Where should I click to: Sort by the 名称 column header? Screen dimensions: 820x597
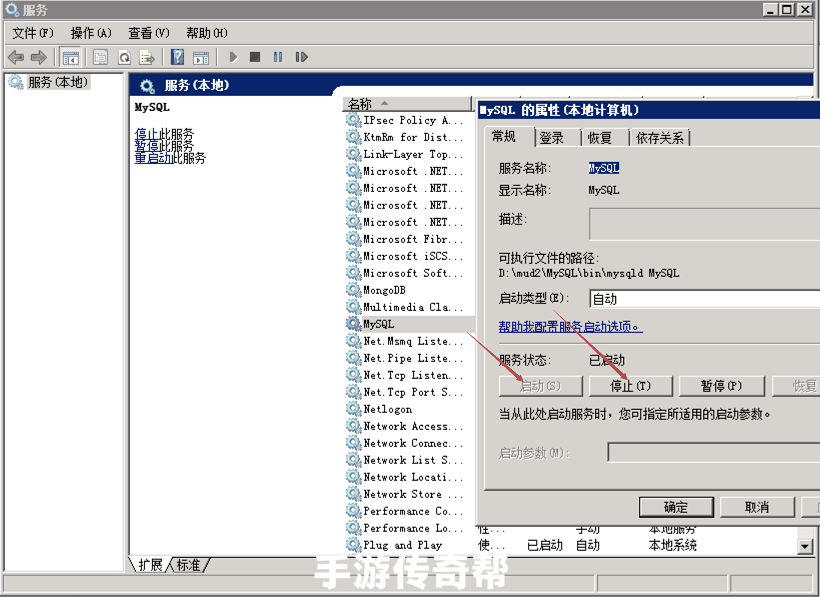click(x=407, y=104)
